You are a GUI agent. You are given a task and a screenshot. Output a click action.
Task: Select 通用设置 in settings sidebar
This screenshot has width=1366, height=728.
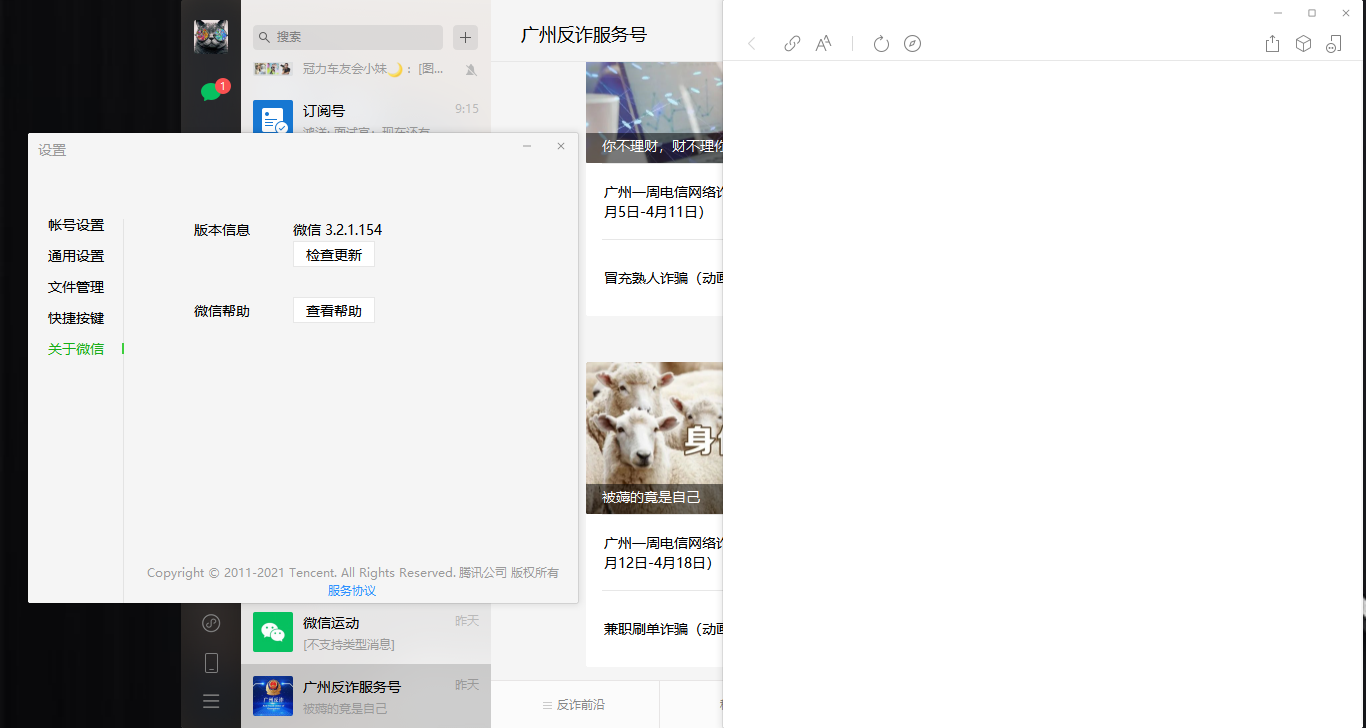[x=76, y=256]
